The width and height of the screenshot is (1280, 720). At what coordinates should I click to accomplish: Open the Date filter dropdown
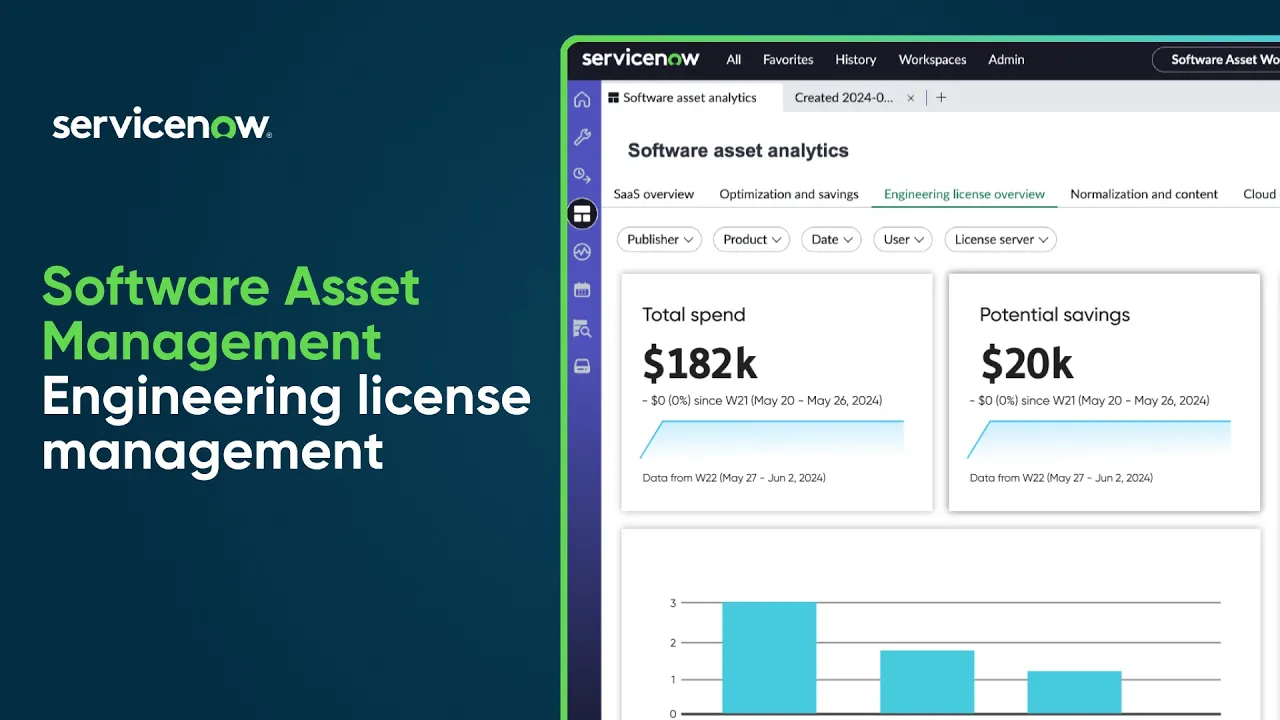point(830,239)
